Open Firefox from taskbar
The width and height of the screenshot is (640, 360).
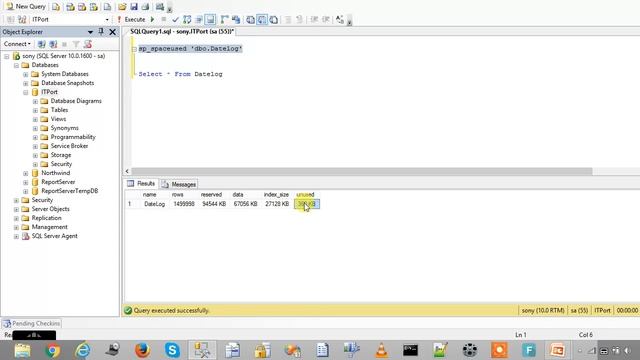pos(142,350)
